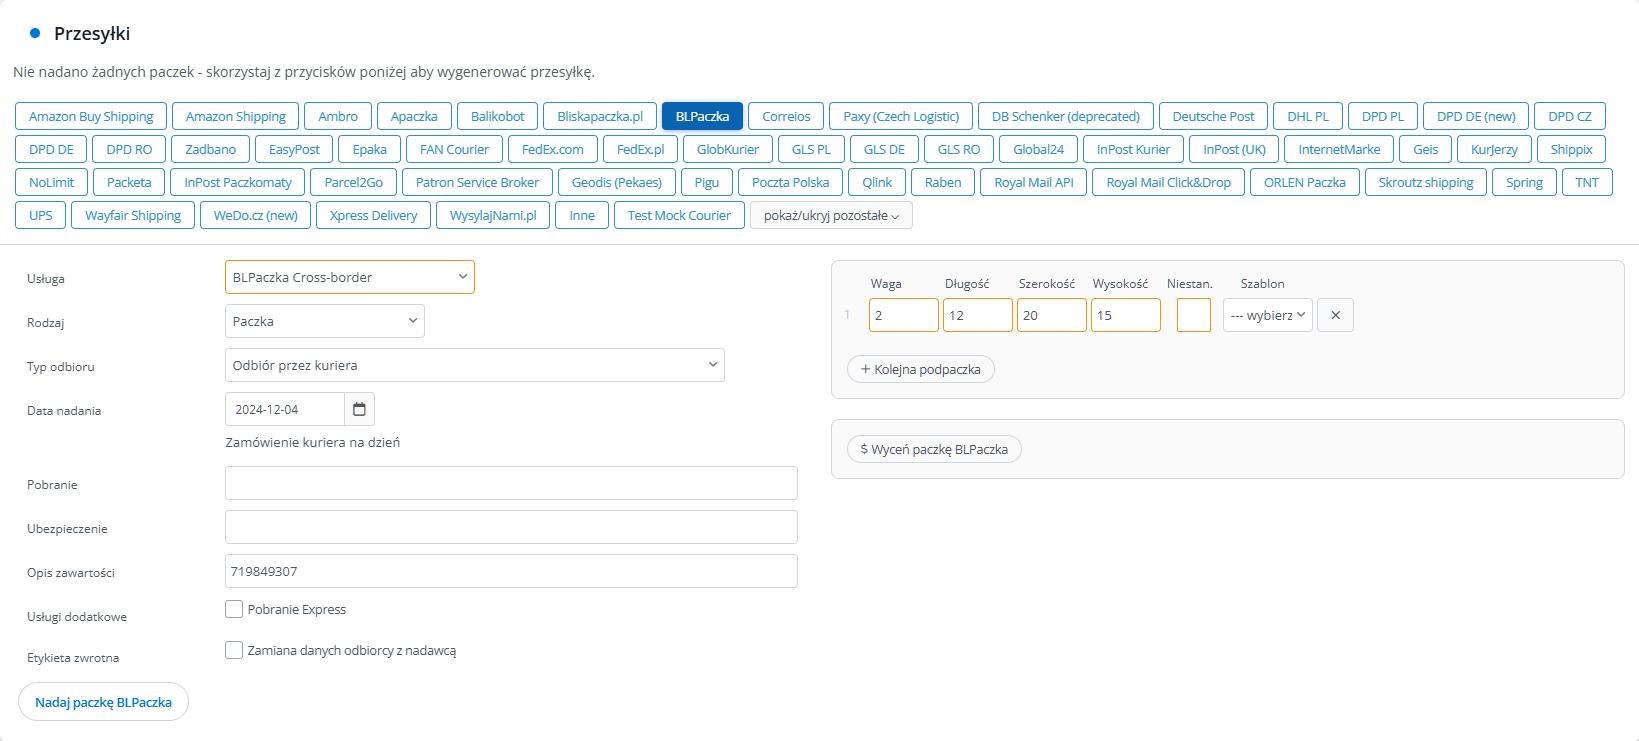Choose GlobKurier courier
Screen dimensions: 1639x741
(x=728, y=149)
